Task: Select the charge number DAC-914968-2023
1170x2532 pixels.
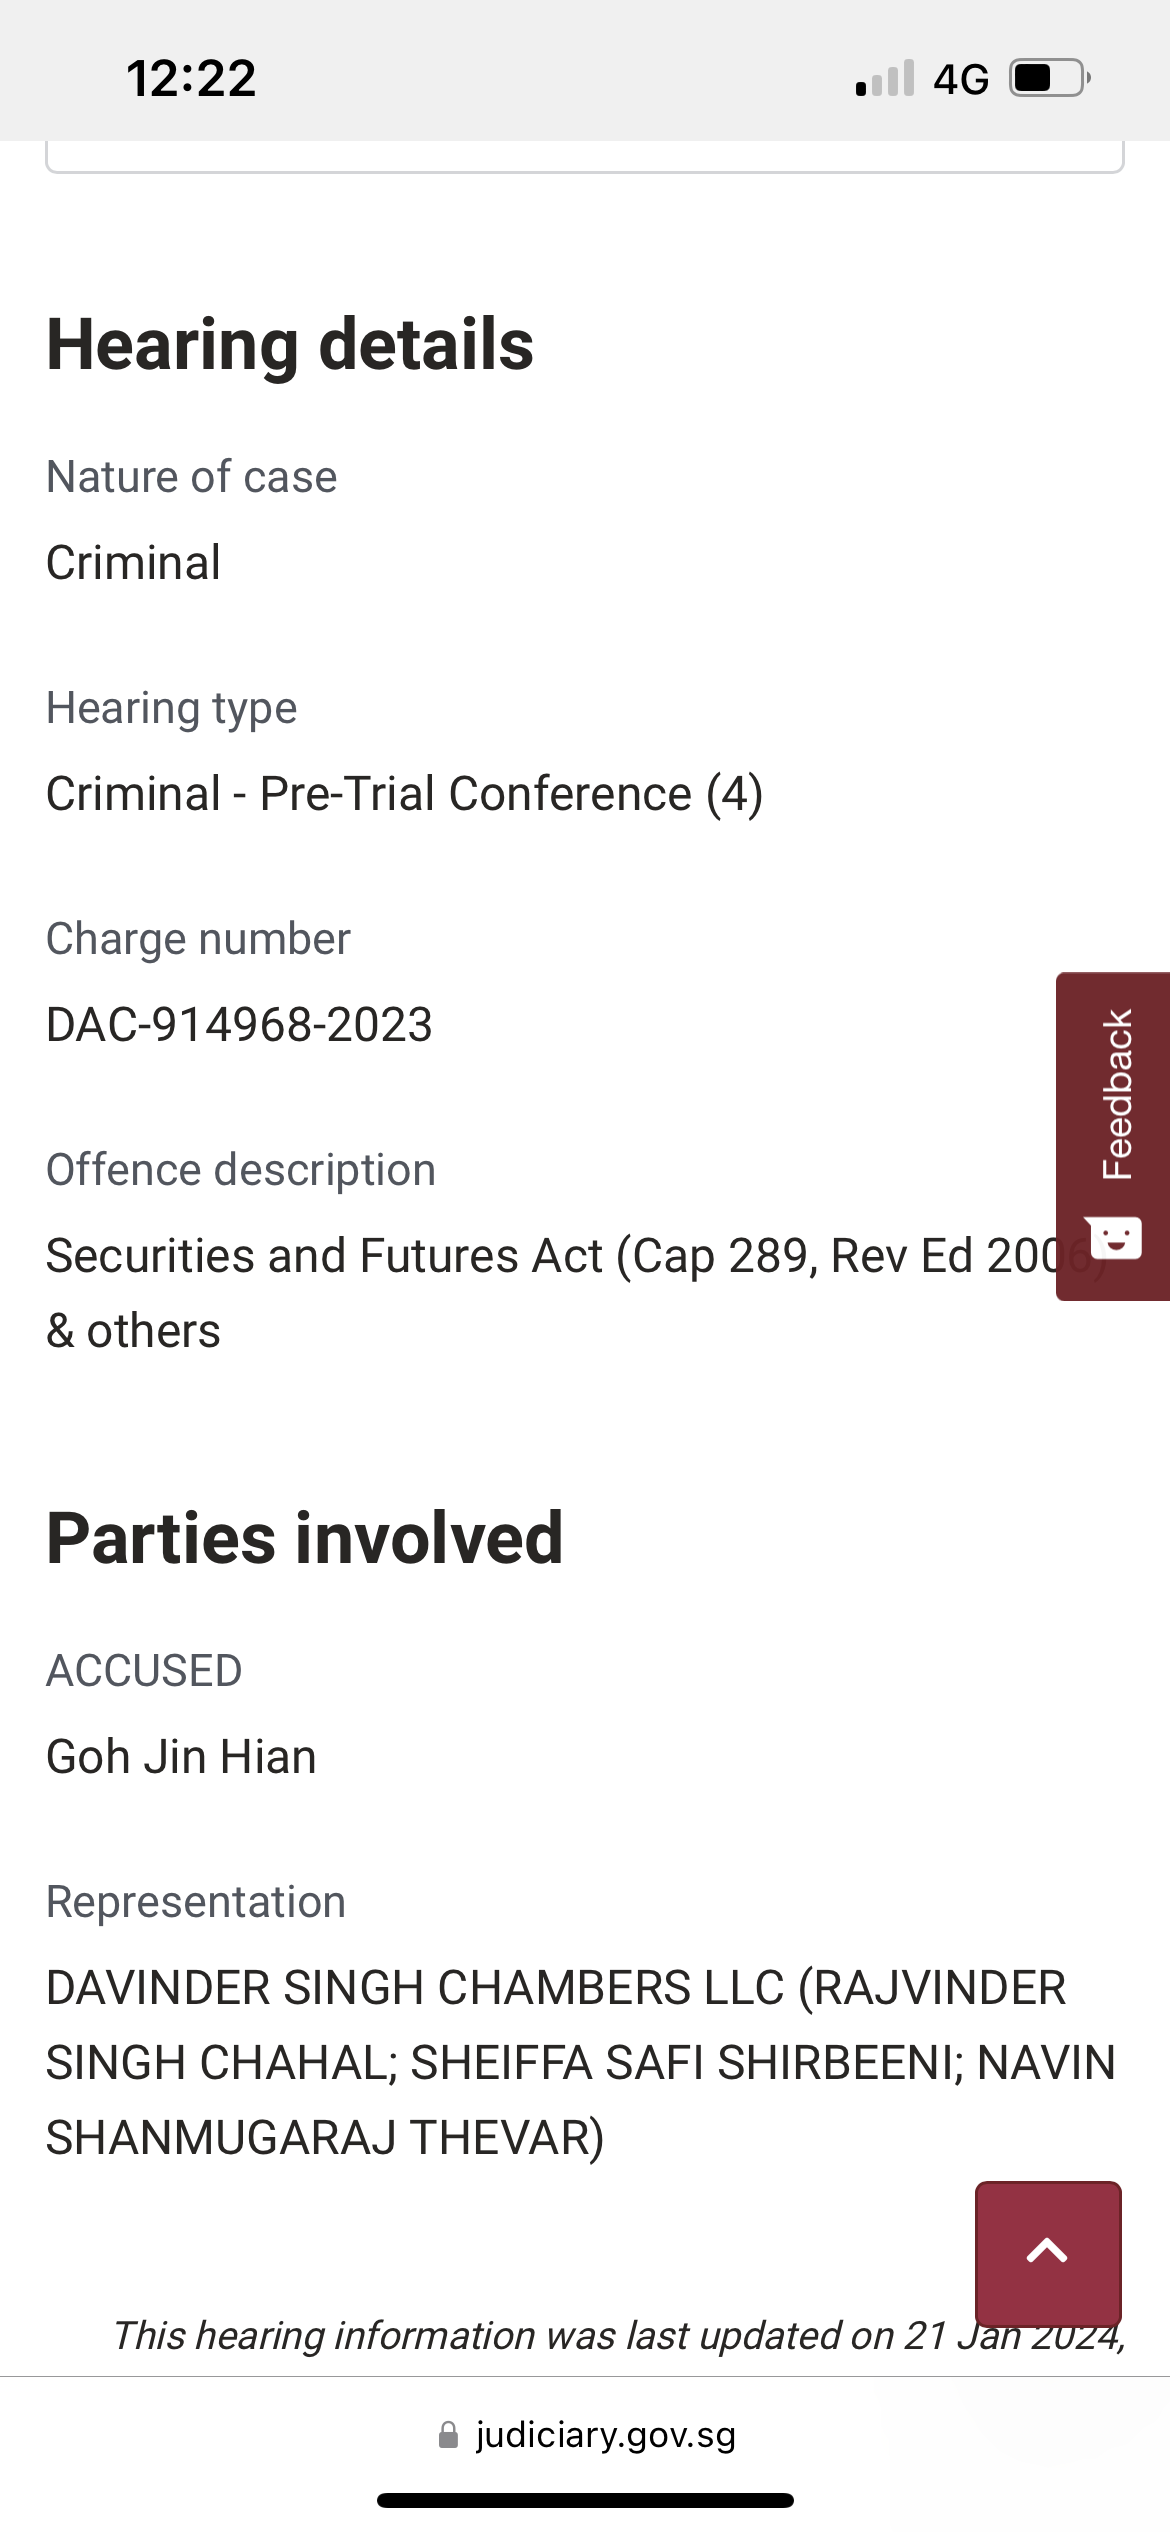Action: [239, 1025]
